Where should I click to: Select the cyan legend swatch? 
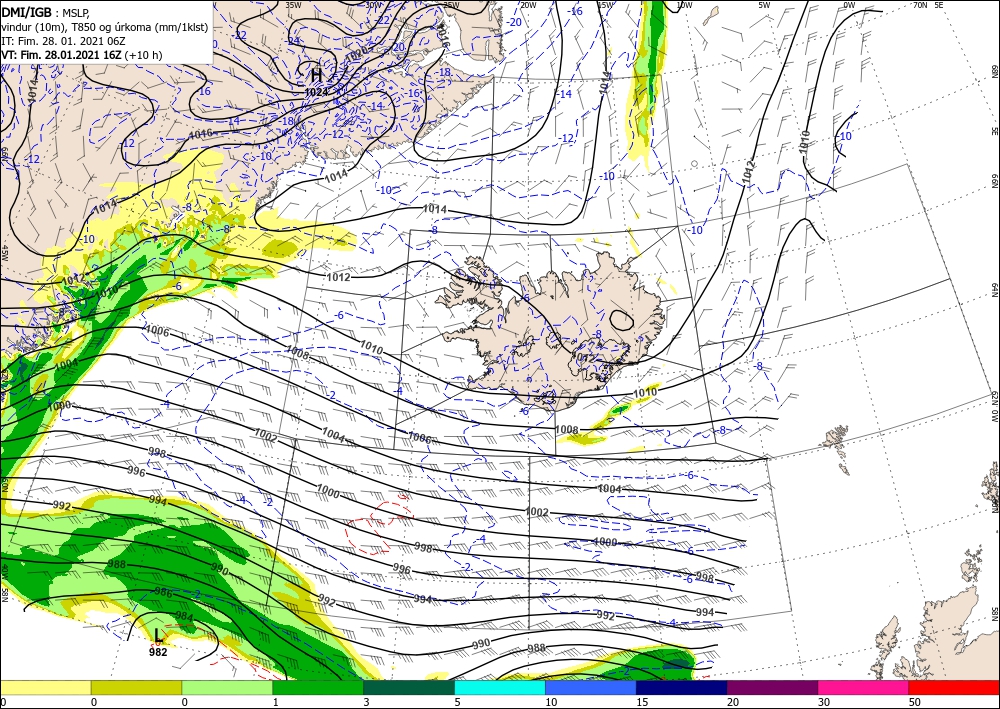499,687
